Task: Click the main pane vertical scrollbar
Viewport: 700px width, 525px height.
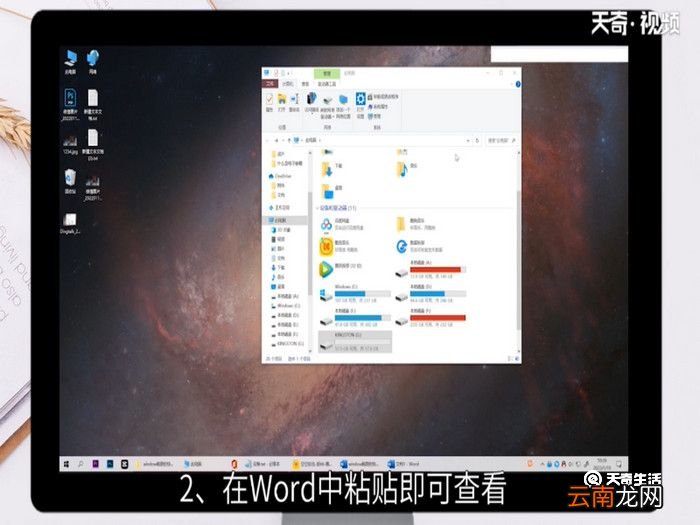Action: click(518, 259)
